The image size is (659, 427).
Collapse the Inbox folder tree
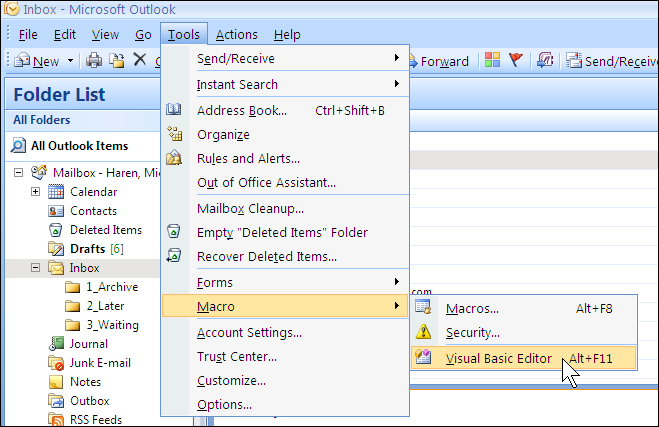(x=36, y=268)
